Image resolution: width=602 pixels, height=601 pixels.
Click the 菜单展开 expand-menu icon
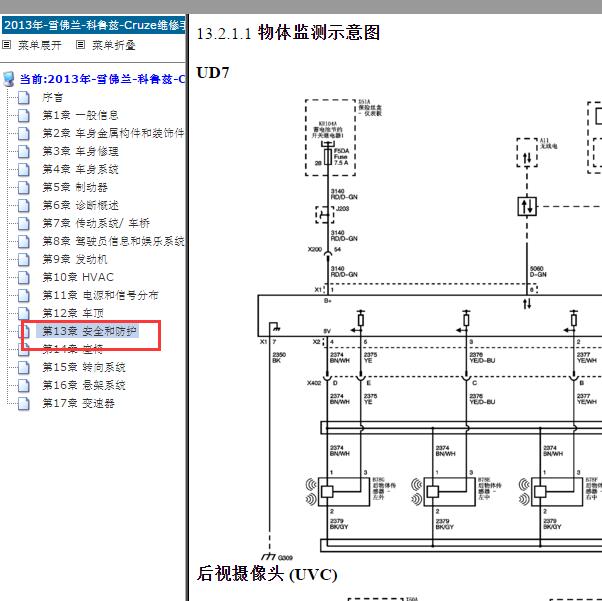click(6, 45)
